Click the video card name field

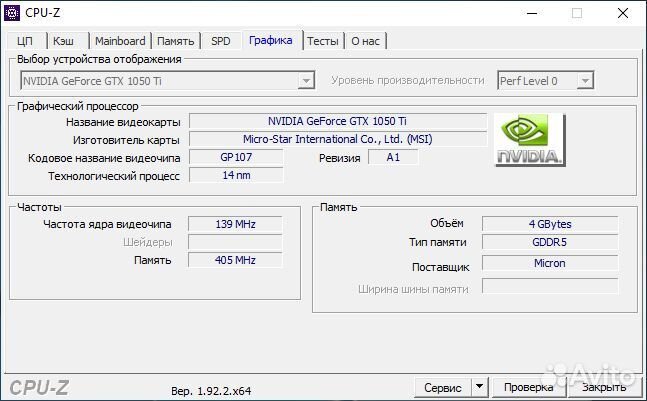tap(337, 121)
